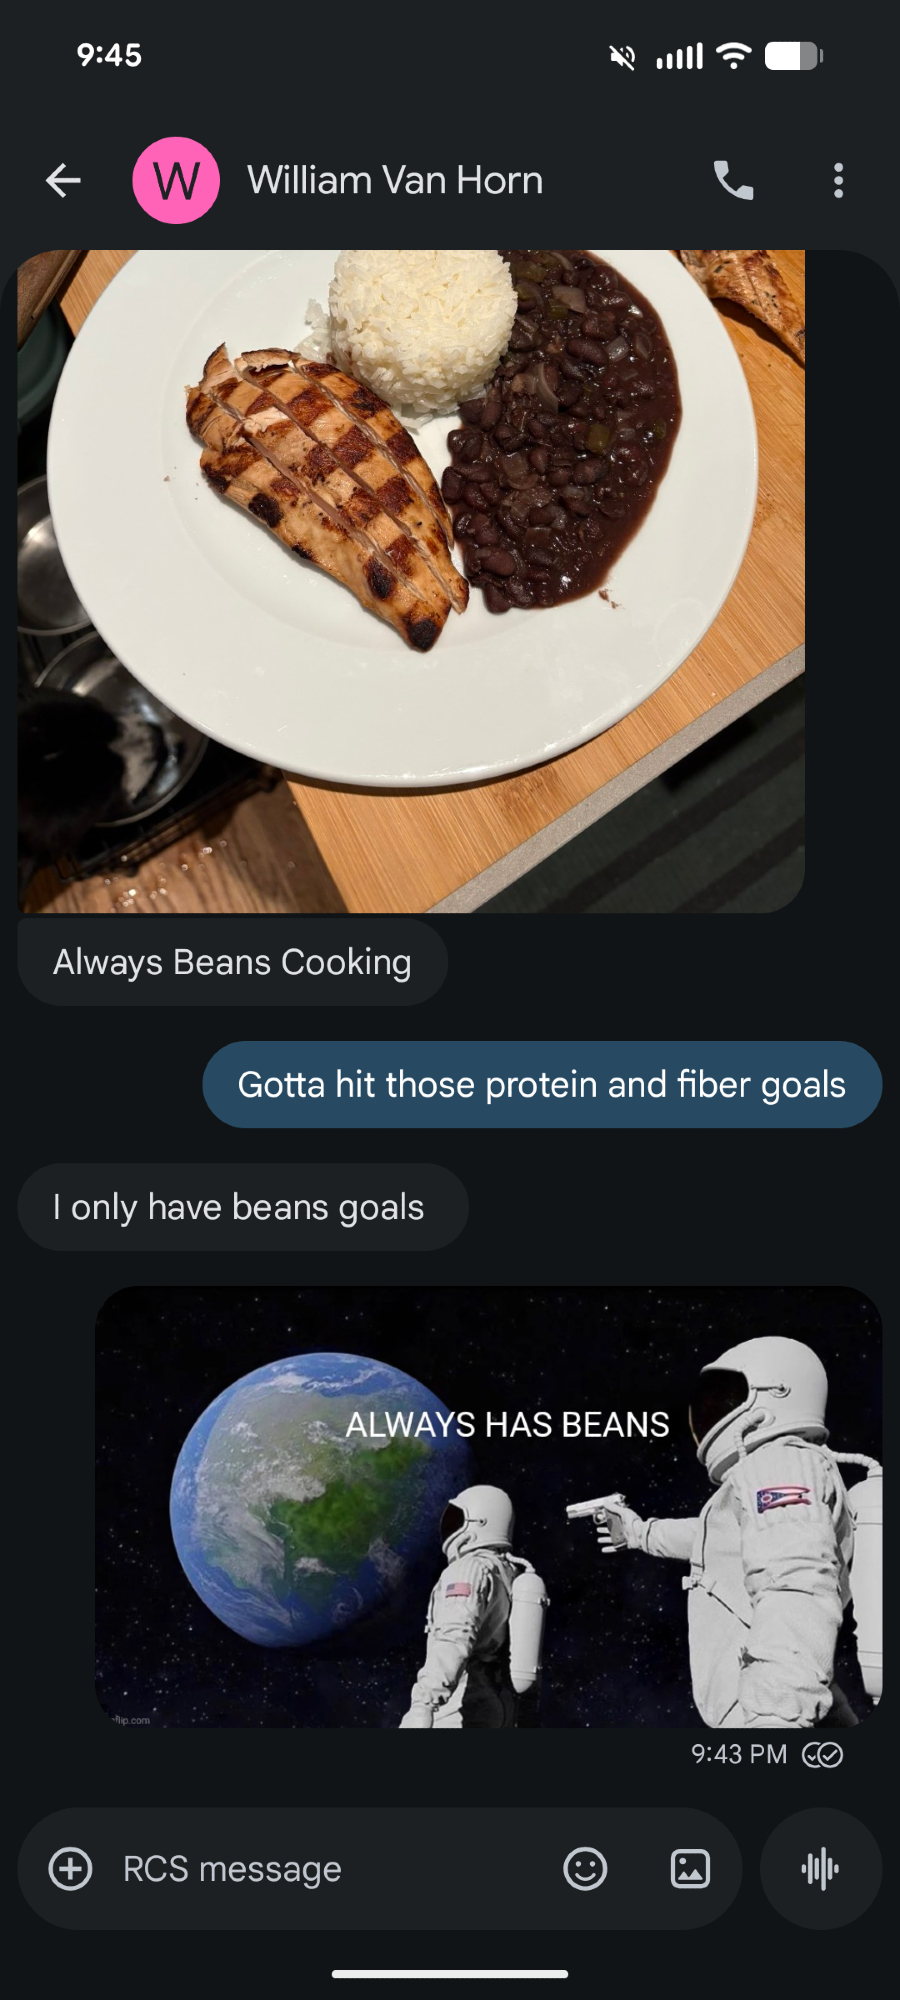Call William Van Horn with phone icon
The width and height of the screenshot is (900, 2000).
[733, 181]
